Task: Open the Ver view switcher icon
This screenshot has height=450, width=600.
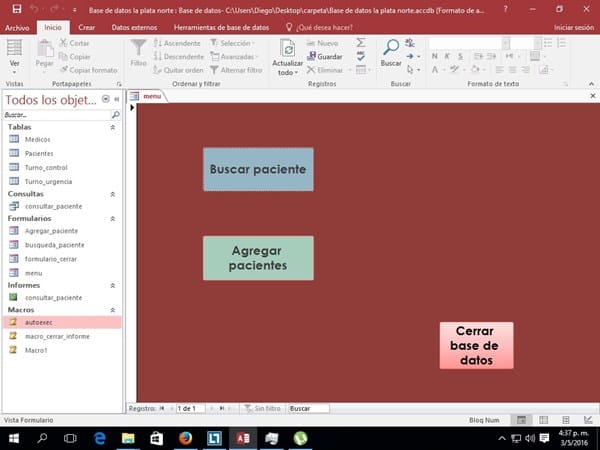Action: [15, 48]
